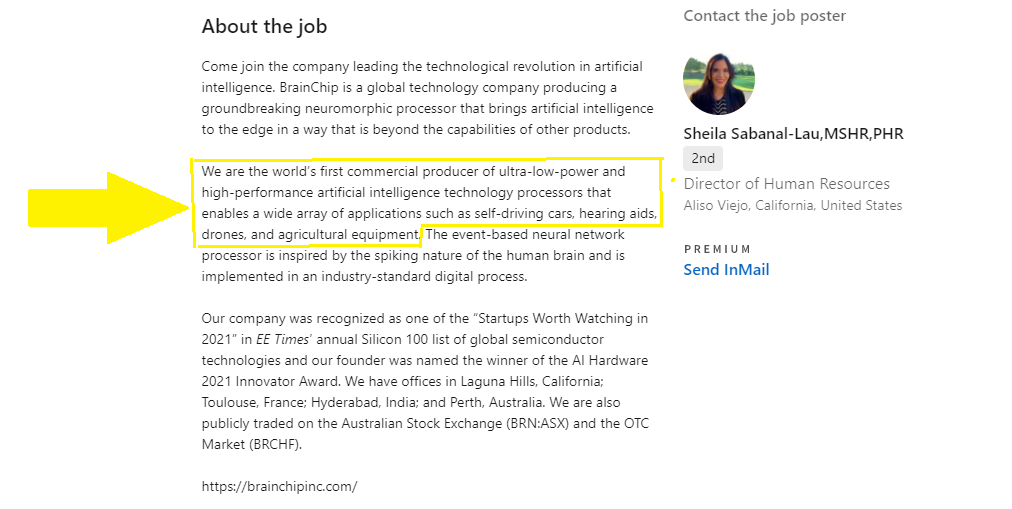
Task: Open Sheila Sabanal-Lau's profile photo
Action: coord(719,79)
